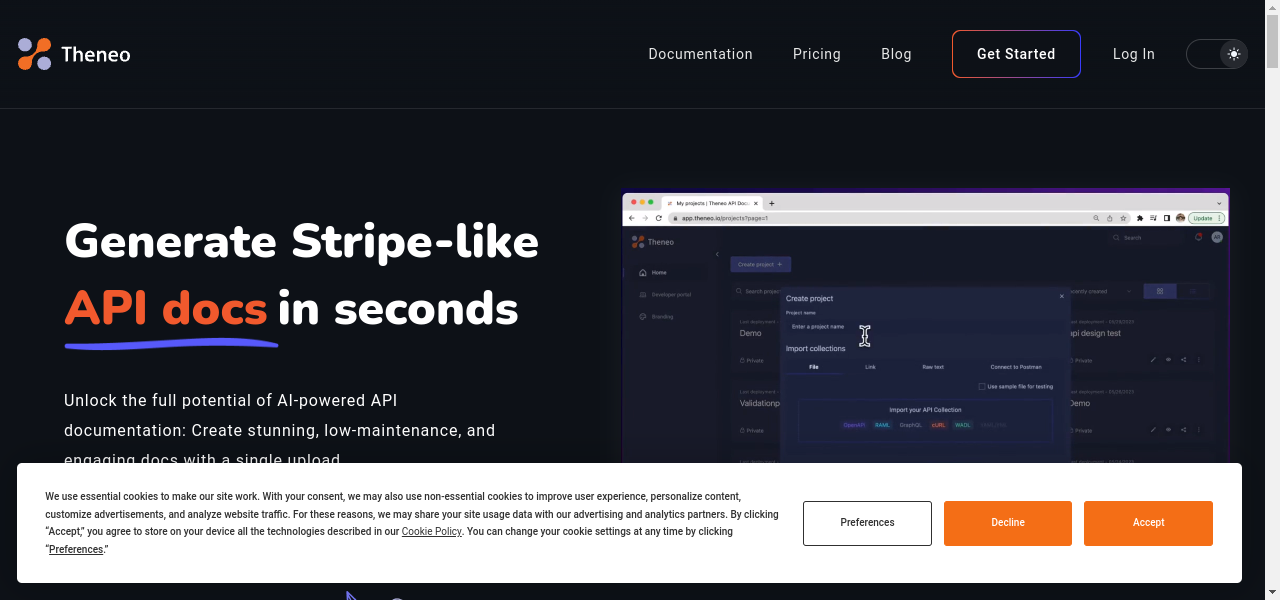
Task: Decline non-essential cookies
Action: (x=1007, y=523)
